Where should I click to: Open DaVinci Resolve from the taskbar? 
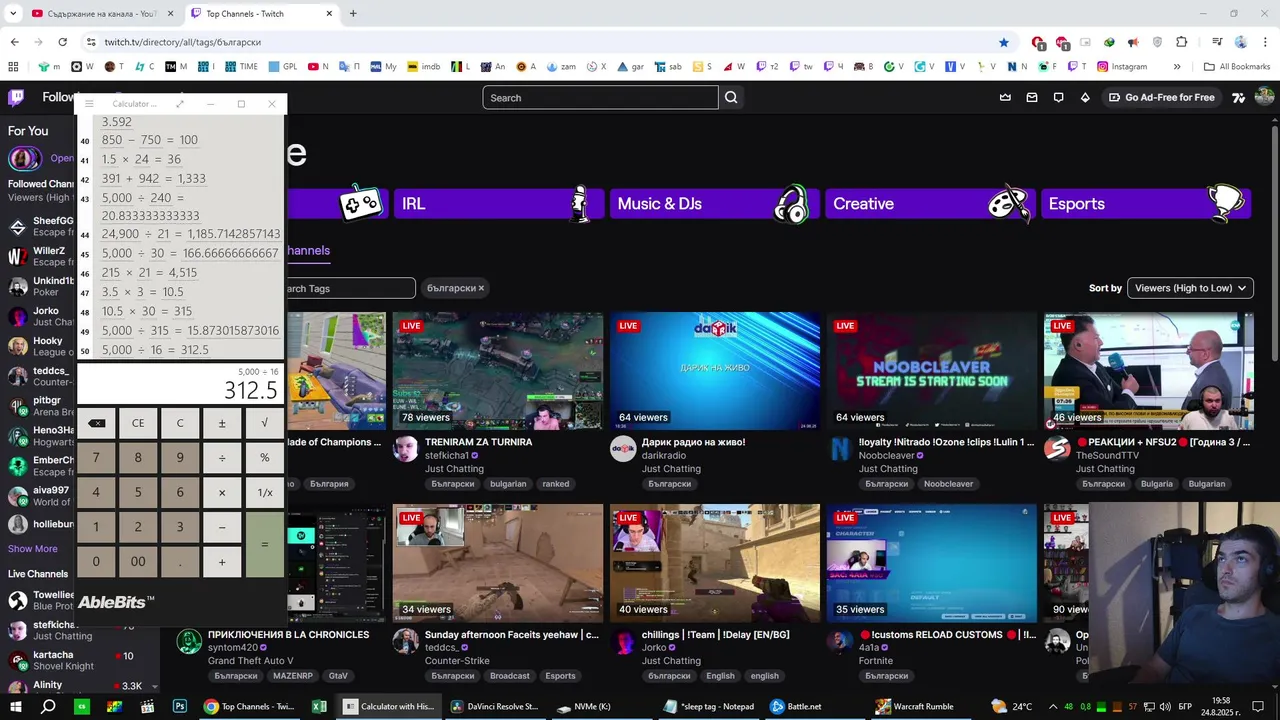[x=493, y=706]
